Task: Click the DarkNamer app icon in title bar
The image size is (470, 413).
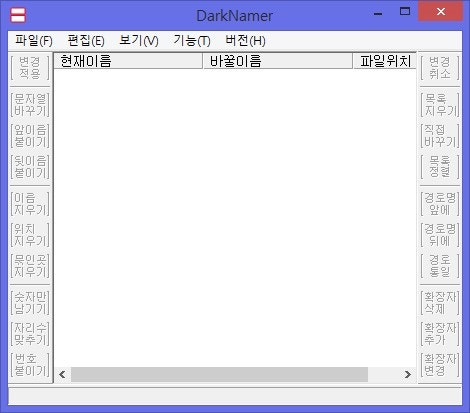Action: click(x=18, y=15)
